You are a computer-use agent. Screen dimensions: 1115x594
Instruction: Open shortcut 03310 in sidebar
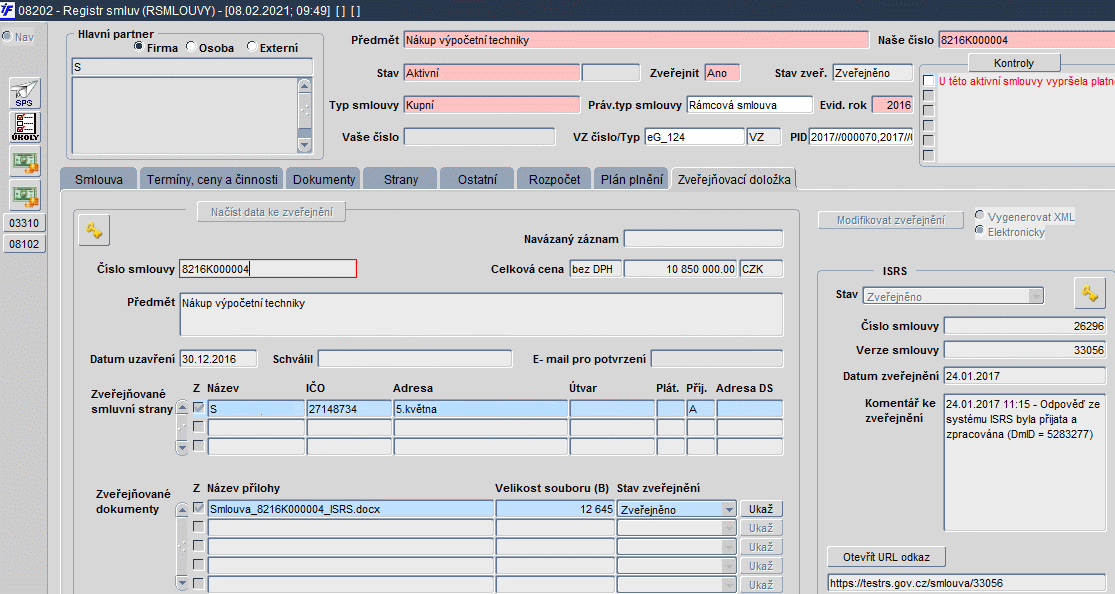[x=24, y=223]
